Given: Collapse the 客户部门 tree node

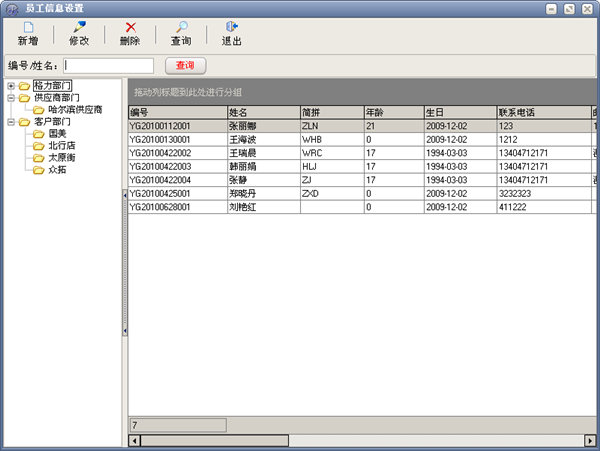Looking at the screenshot, I should click(10, 121).
